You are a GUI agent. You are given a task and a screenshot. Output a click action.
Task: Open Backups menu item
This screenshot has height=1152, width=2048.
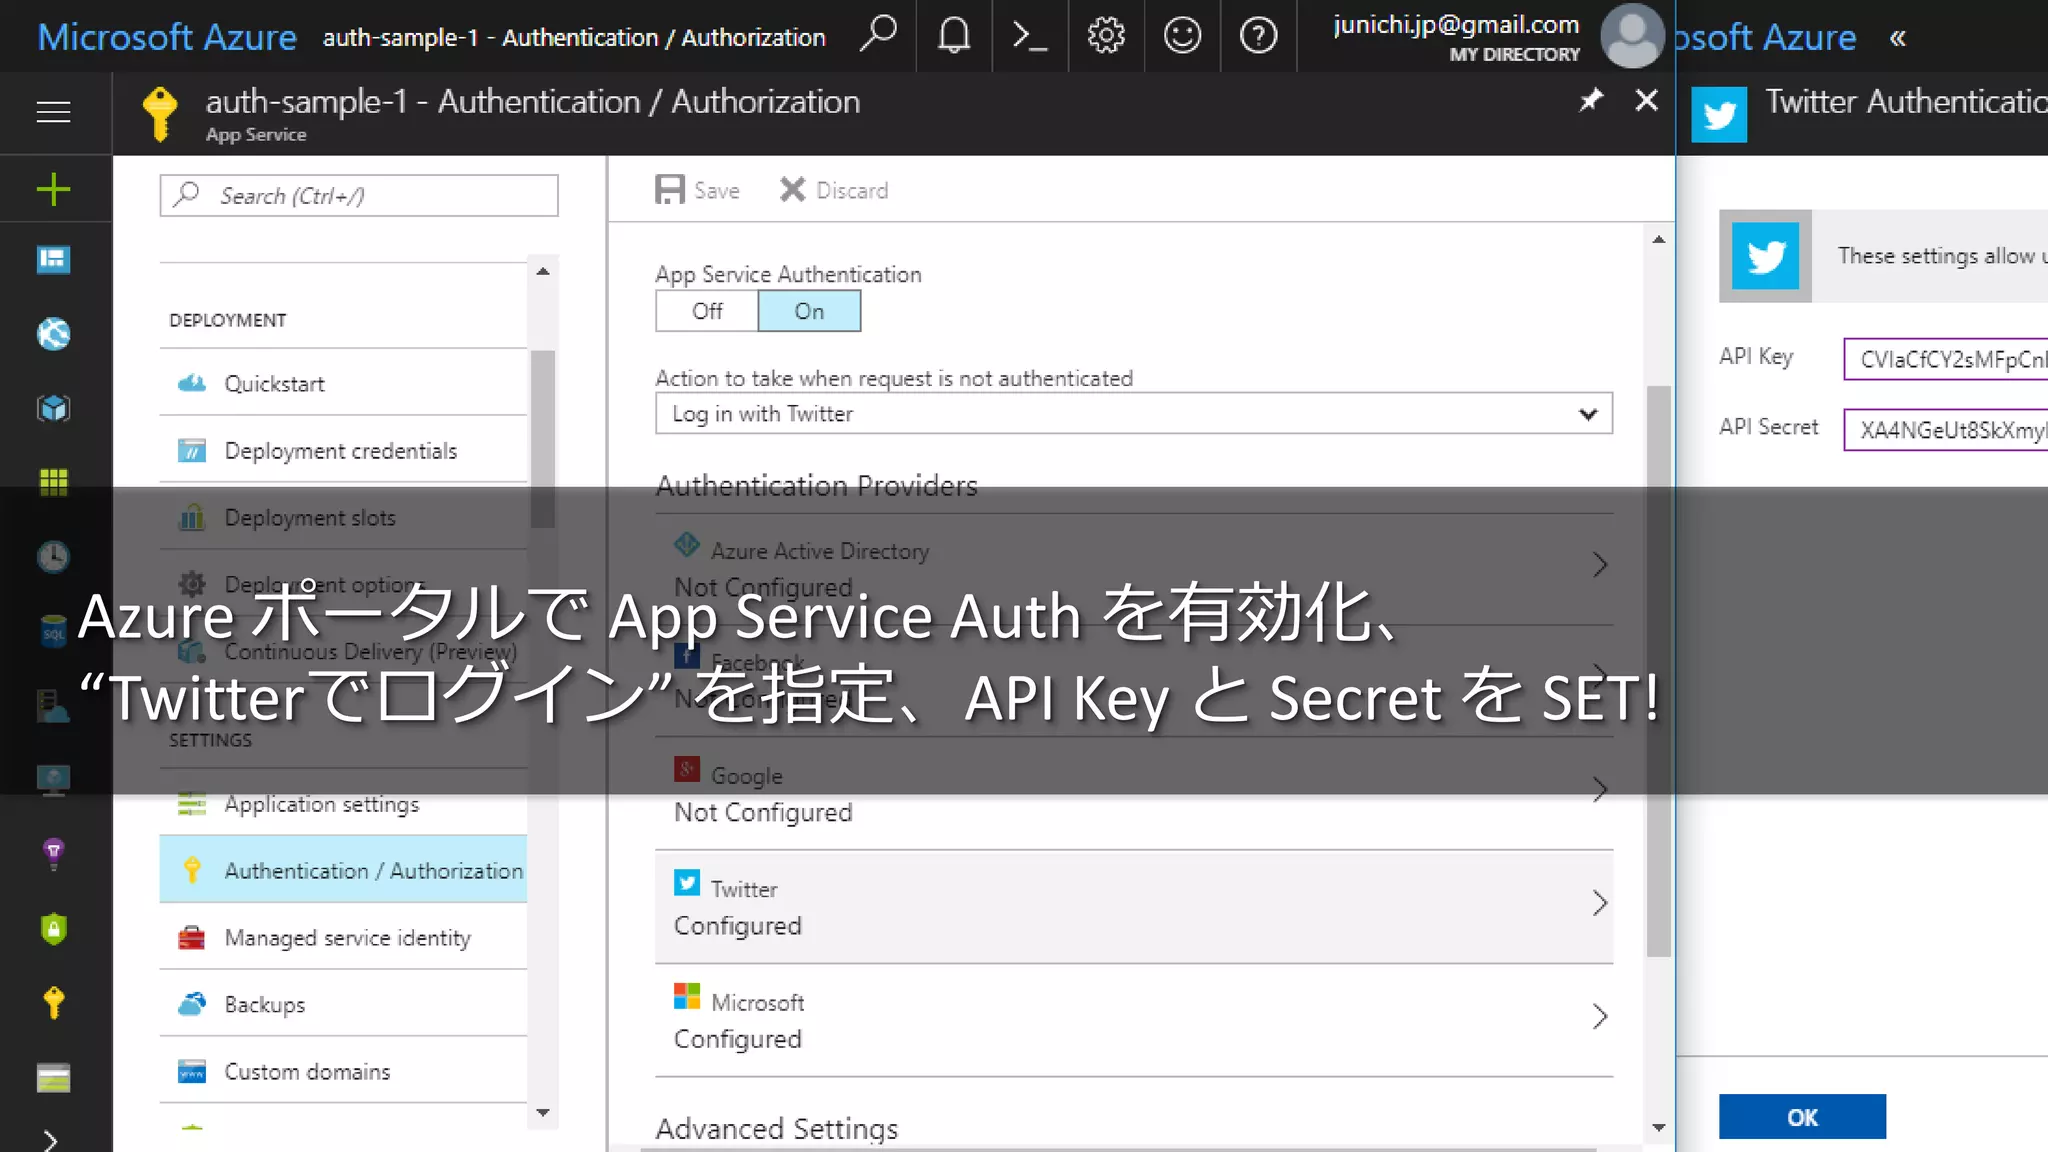click(x=343, y=1004)
